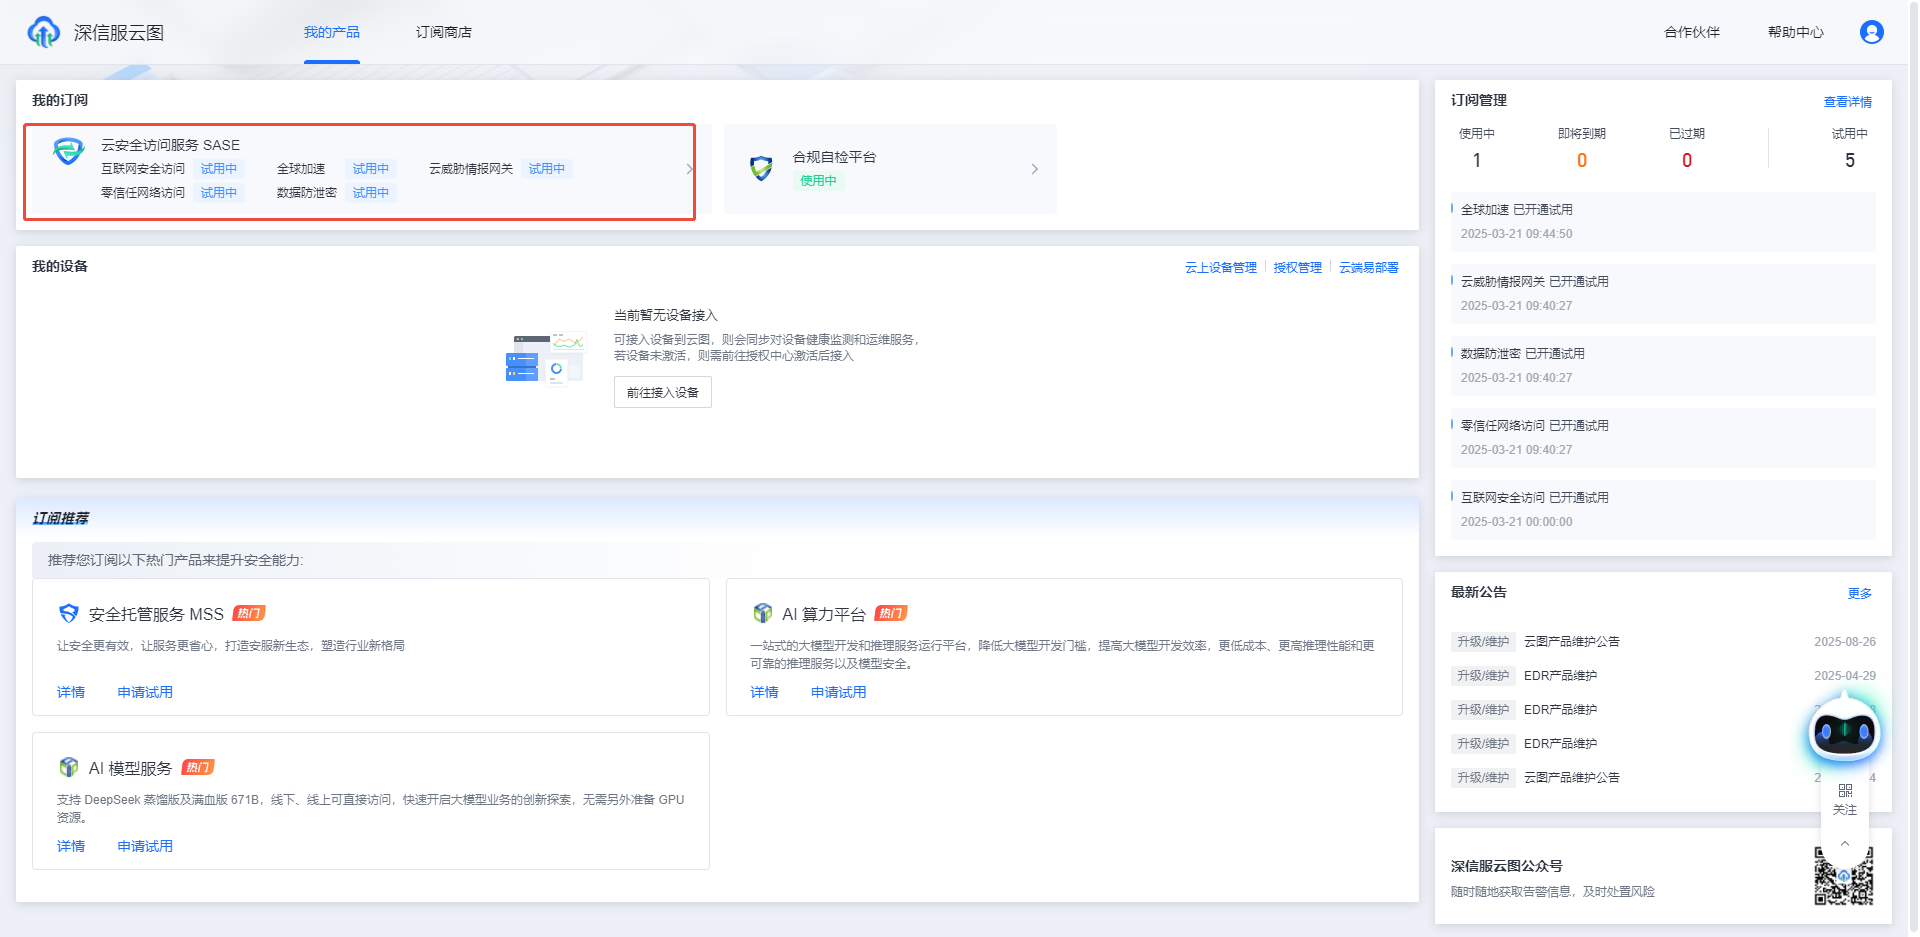Open 详情 for 安全托管服务 MSS
1920x937 pixels.
(71, 692)
